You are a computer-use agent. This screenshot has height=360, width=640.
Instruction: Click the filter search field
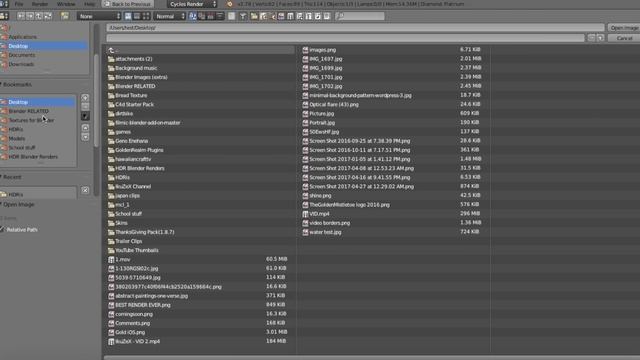pyautogui.click(x=360, y=16)
